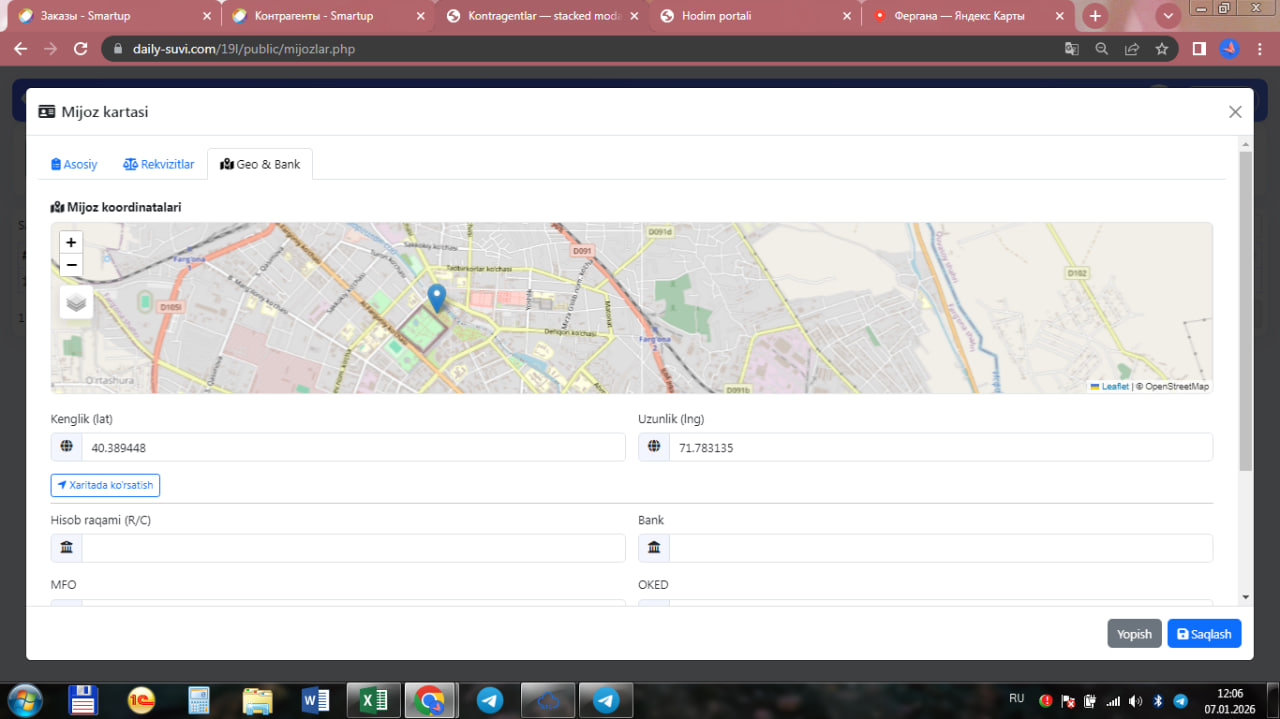
Task: Bookmark this page with star icon
Action: (x=1161, y=49)
